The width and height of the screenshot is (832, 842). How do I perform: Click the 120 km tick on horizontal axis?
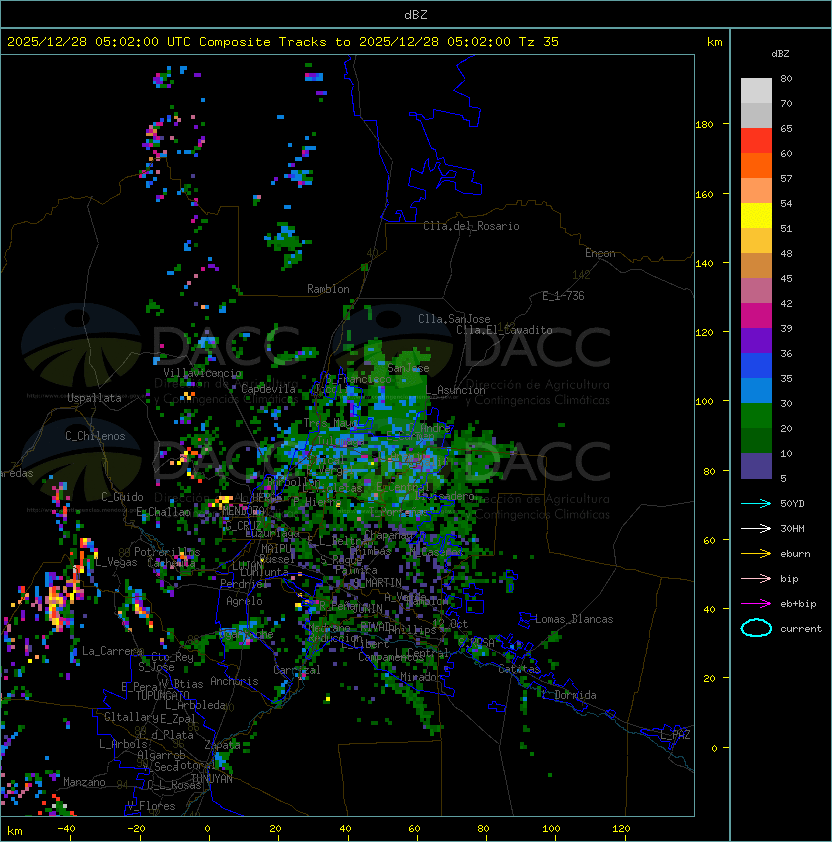[x=621, y=829]
